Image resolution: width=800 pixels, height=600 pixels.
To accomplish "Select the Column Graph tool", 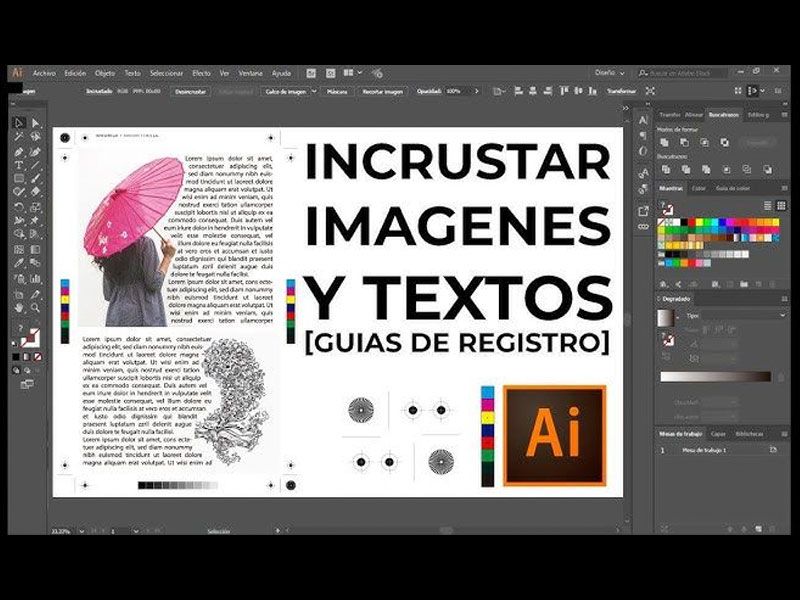I will pyautogui.click(x=35, y=279).
